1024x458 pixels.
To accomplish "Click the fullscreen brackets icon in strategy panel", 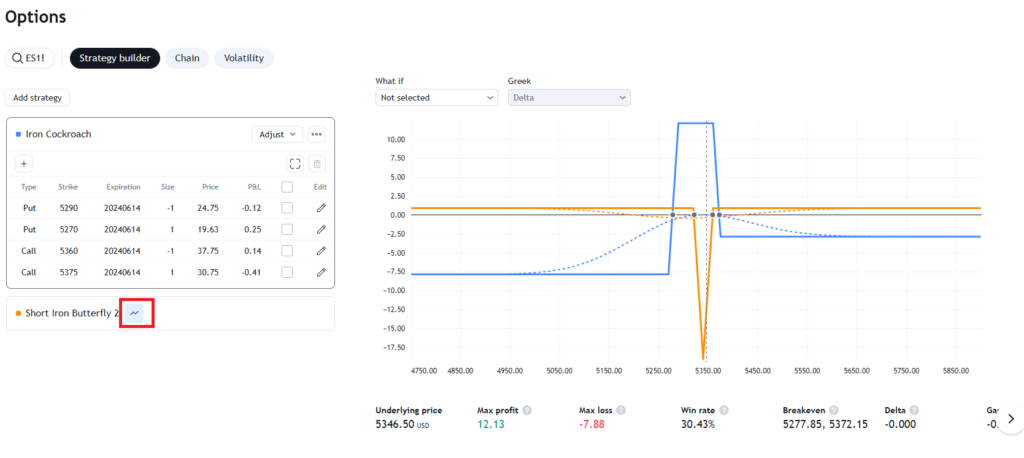I will pos(296,163).
